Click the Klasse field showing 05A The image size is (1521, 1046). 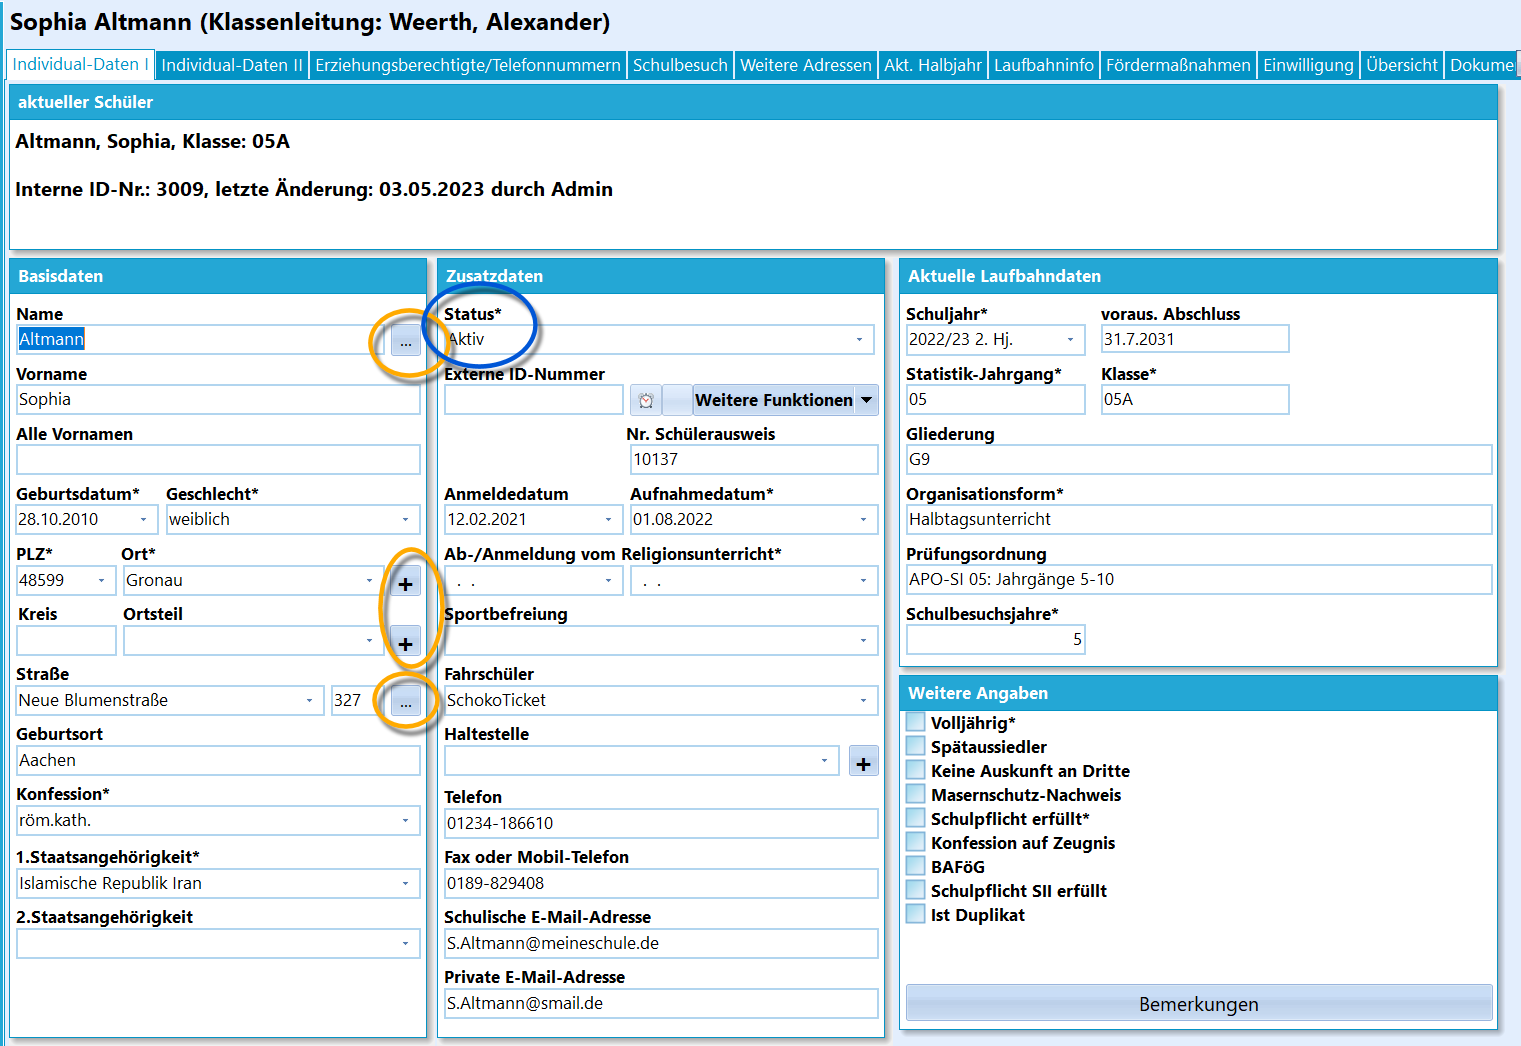click(x=1195, y=400)
